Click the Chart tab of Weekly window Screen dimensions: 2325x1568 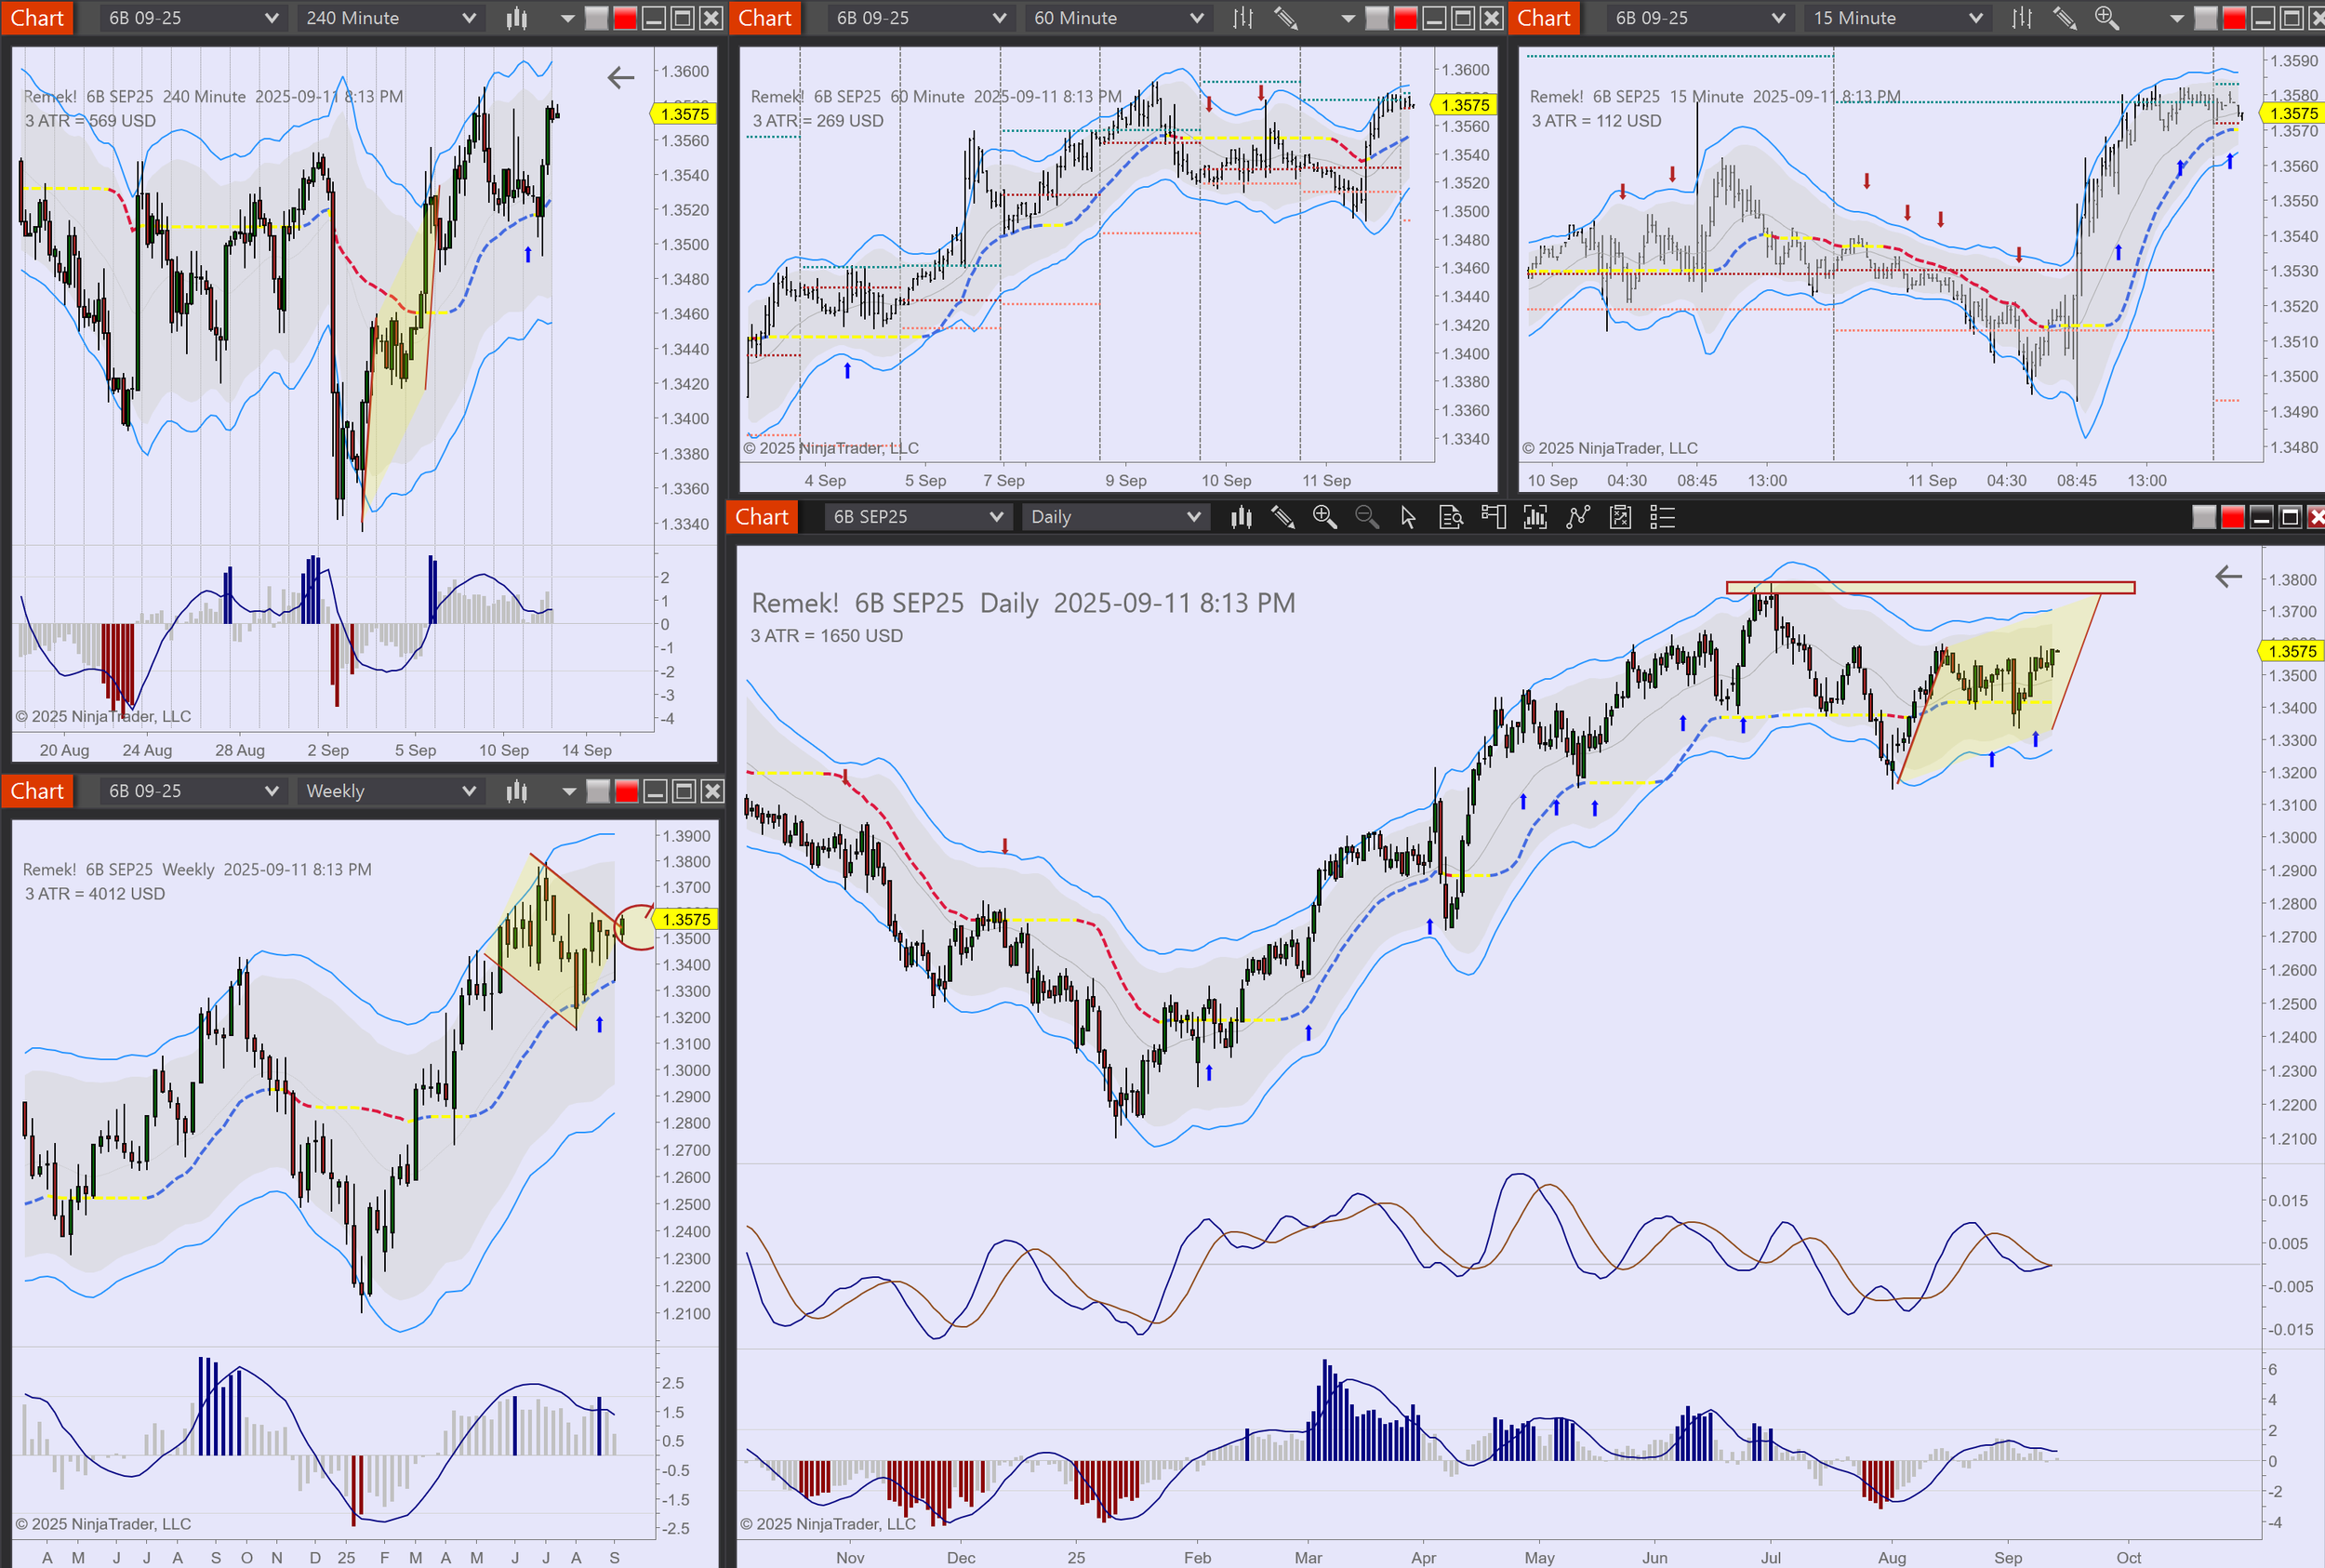click(37, 791)
